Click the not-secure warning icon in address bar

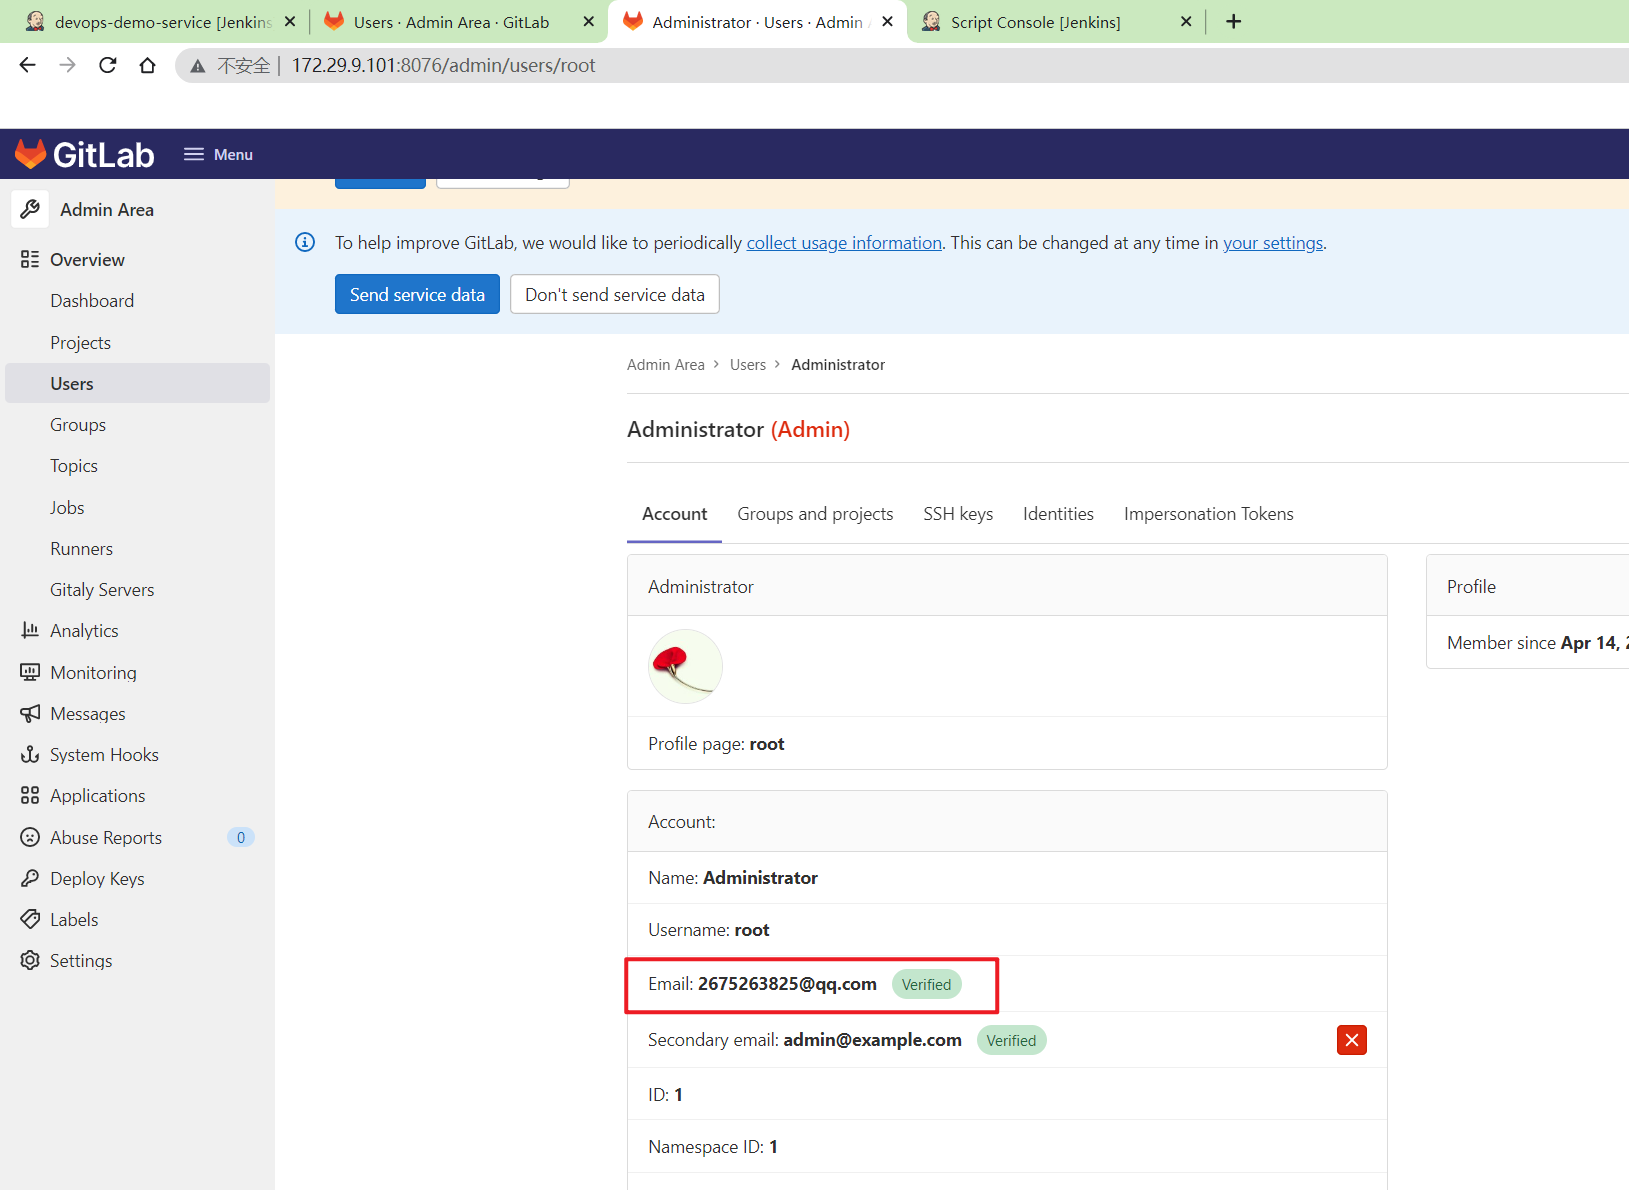198,66
